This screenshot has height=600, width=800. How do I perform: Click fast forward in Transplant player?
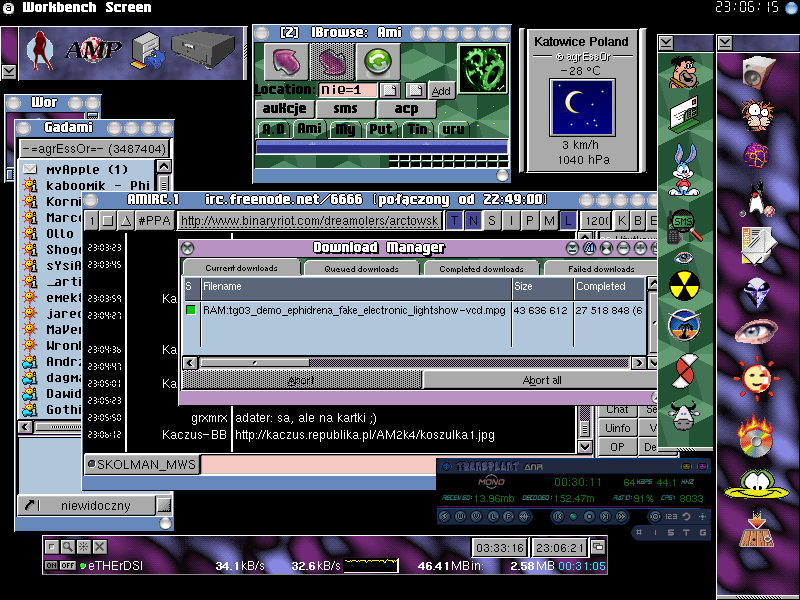621,516
